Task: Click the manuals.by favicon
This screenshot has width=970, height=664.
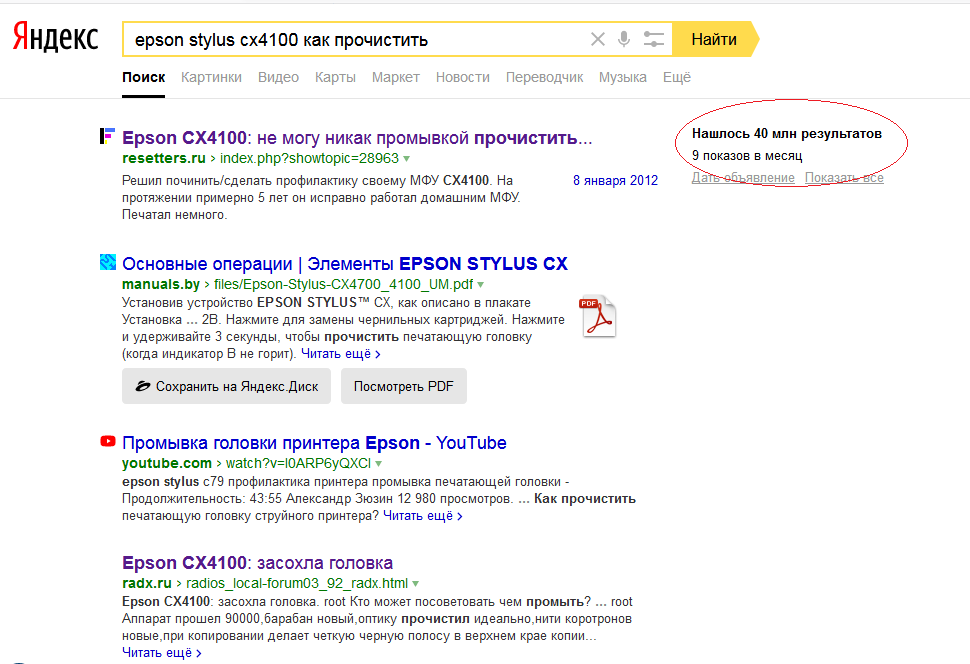Action: click(x=108, y=262)
